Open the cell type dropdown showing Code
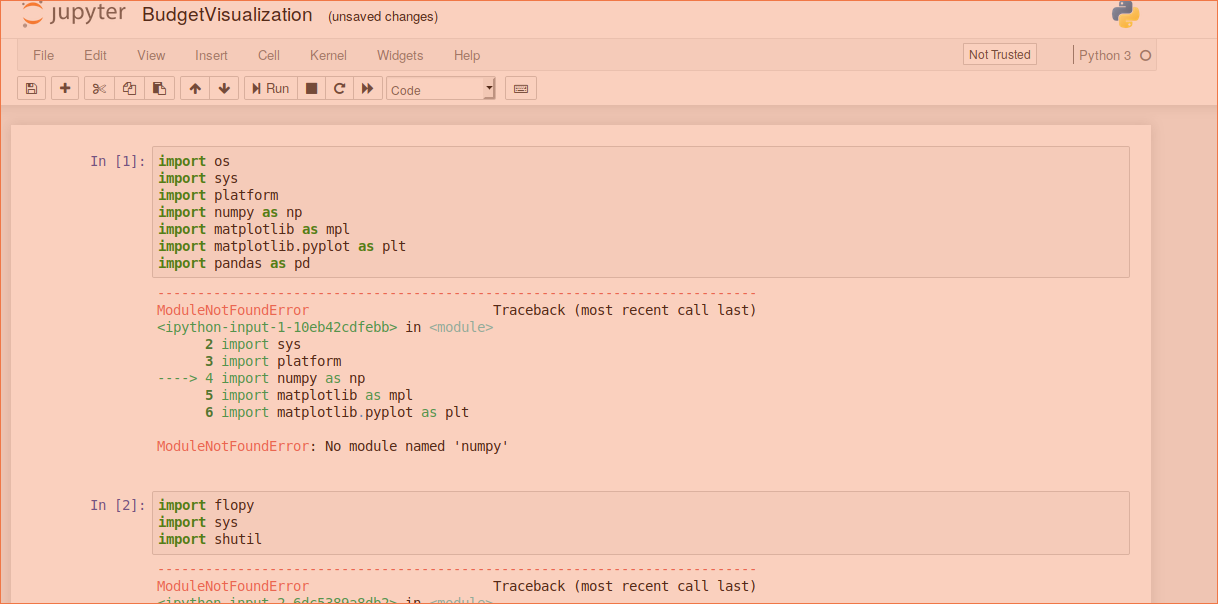The width and height of the screenshot is (1218, 604). pyautogui.click(x=441, y=89)
